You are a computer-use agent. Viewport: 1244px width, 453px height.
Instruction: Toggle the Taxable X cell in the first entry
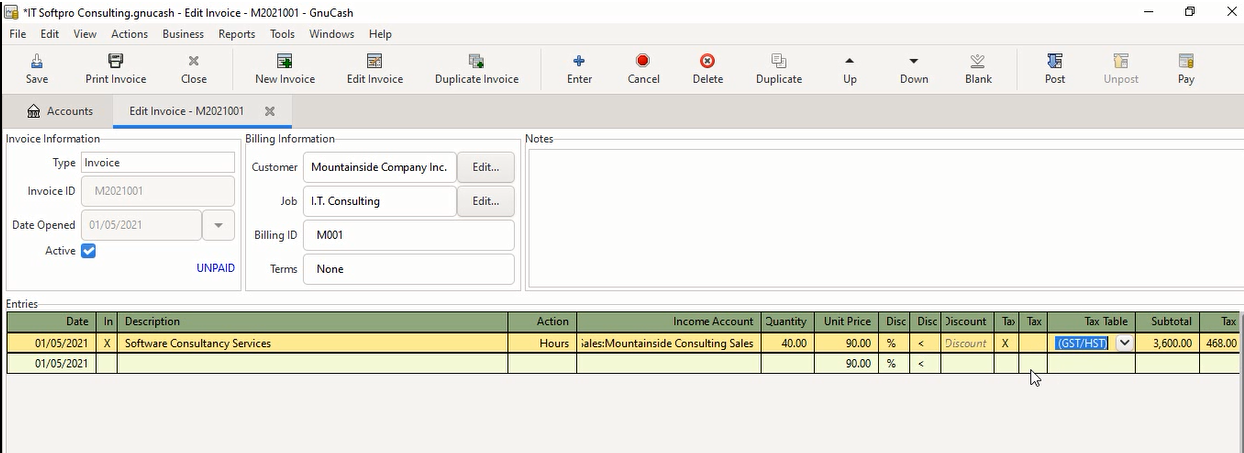pos(1006,343)
